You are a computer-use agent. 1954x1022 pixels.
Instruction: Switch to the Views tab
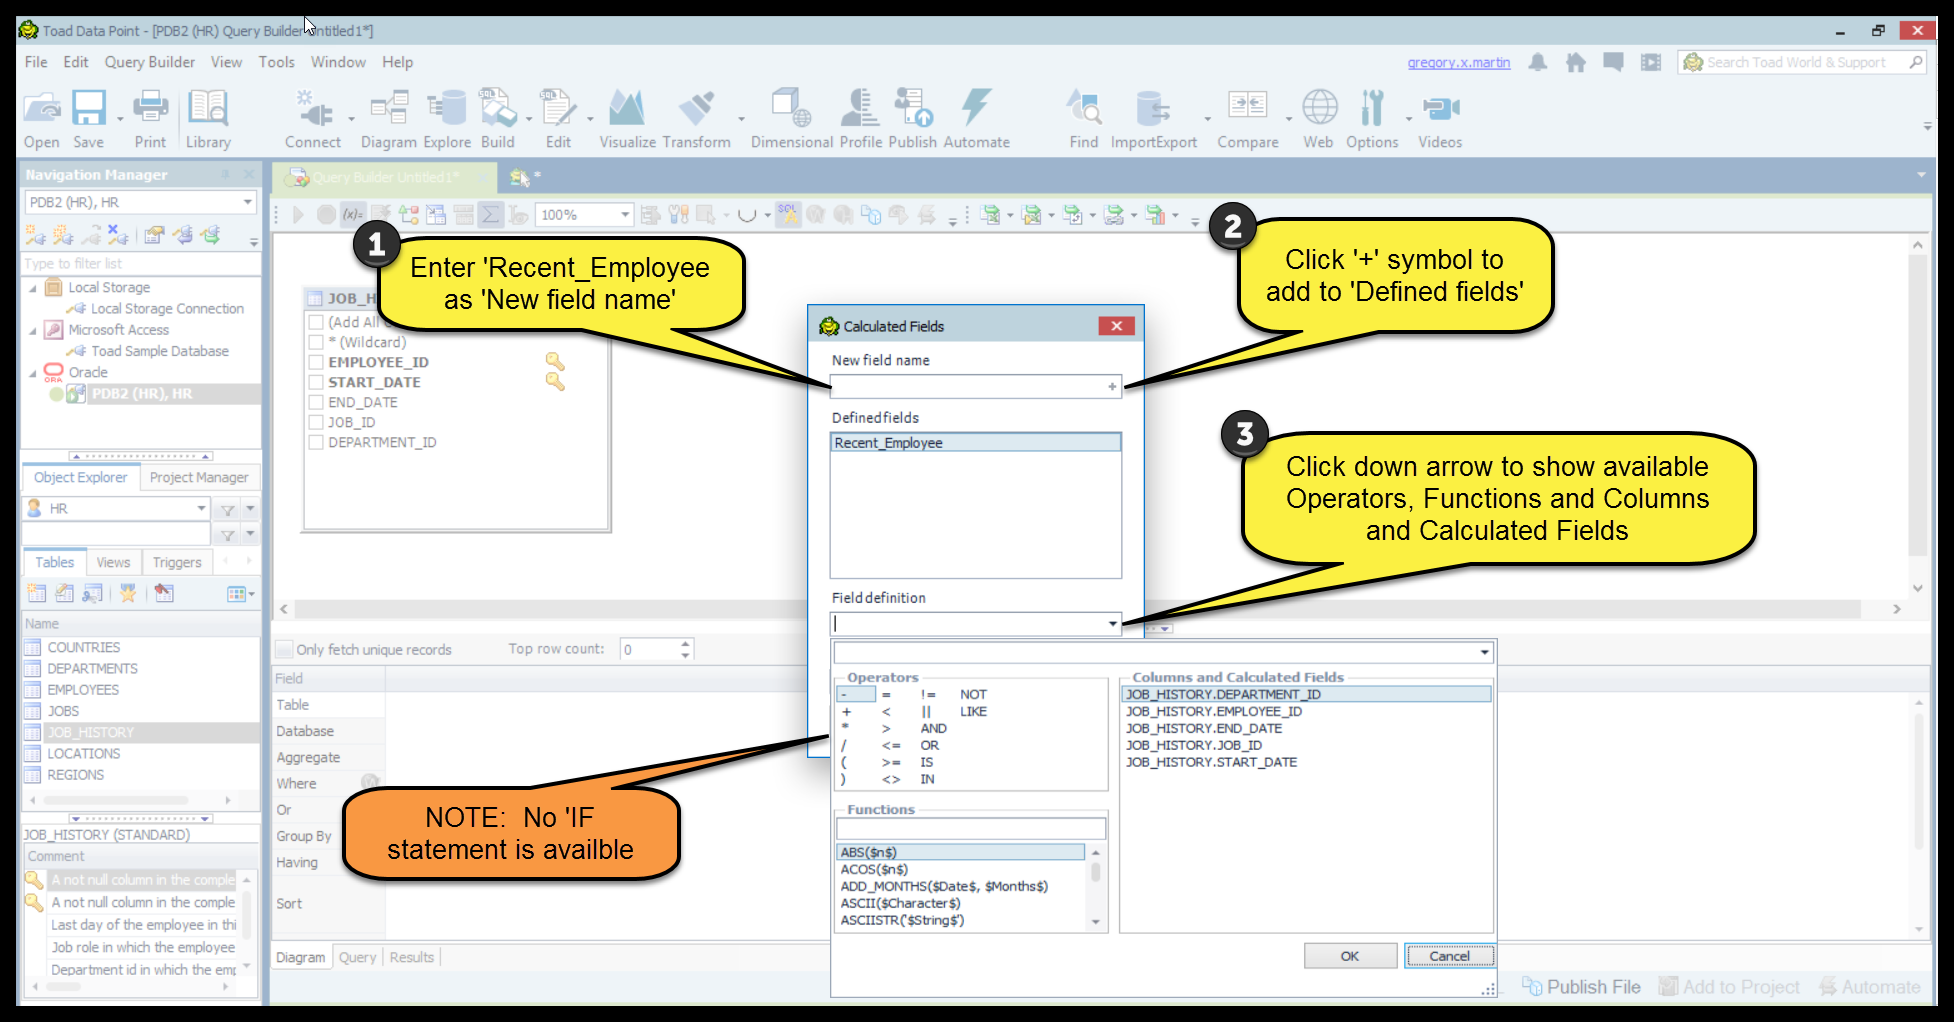click(113, 562)
